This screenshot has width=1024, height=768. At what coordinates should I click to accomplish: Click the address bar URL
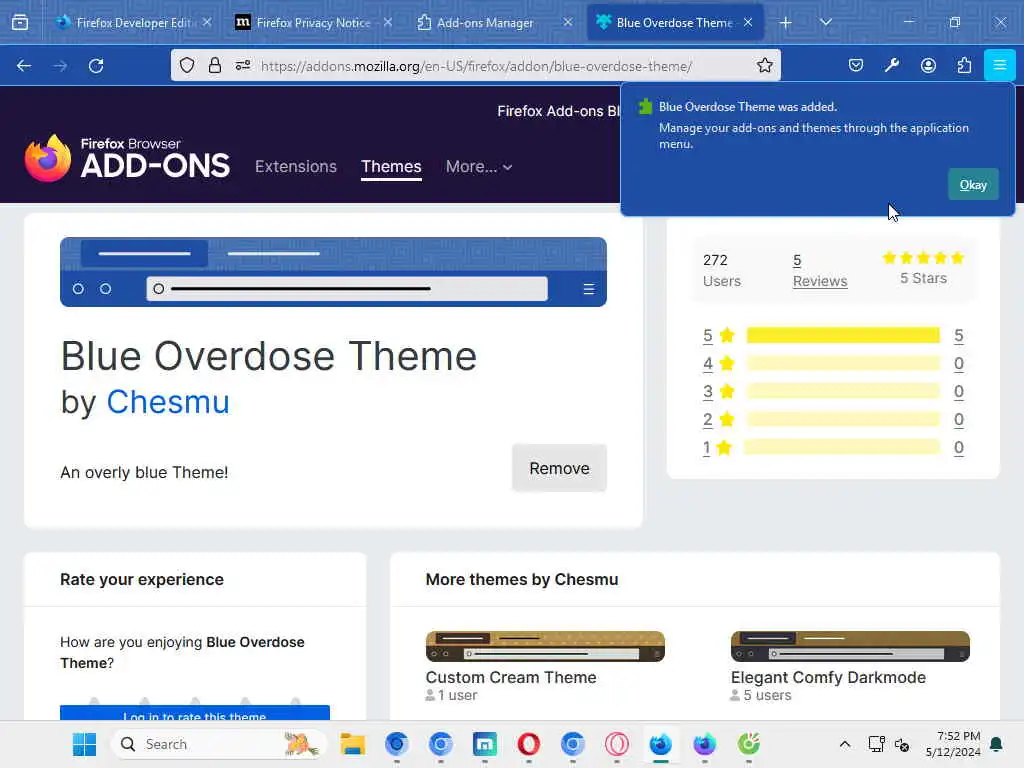tap(476, 66)
